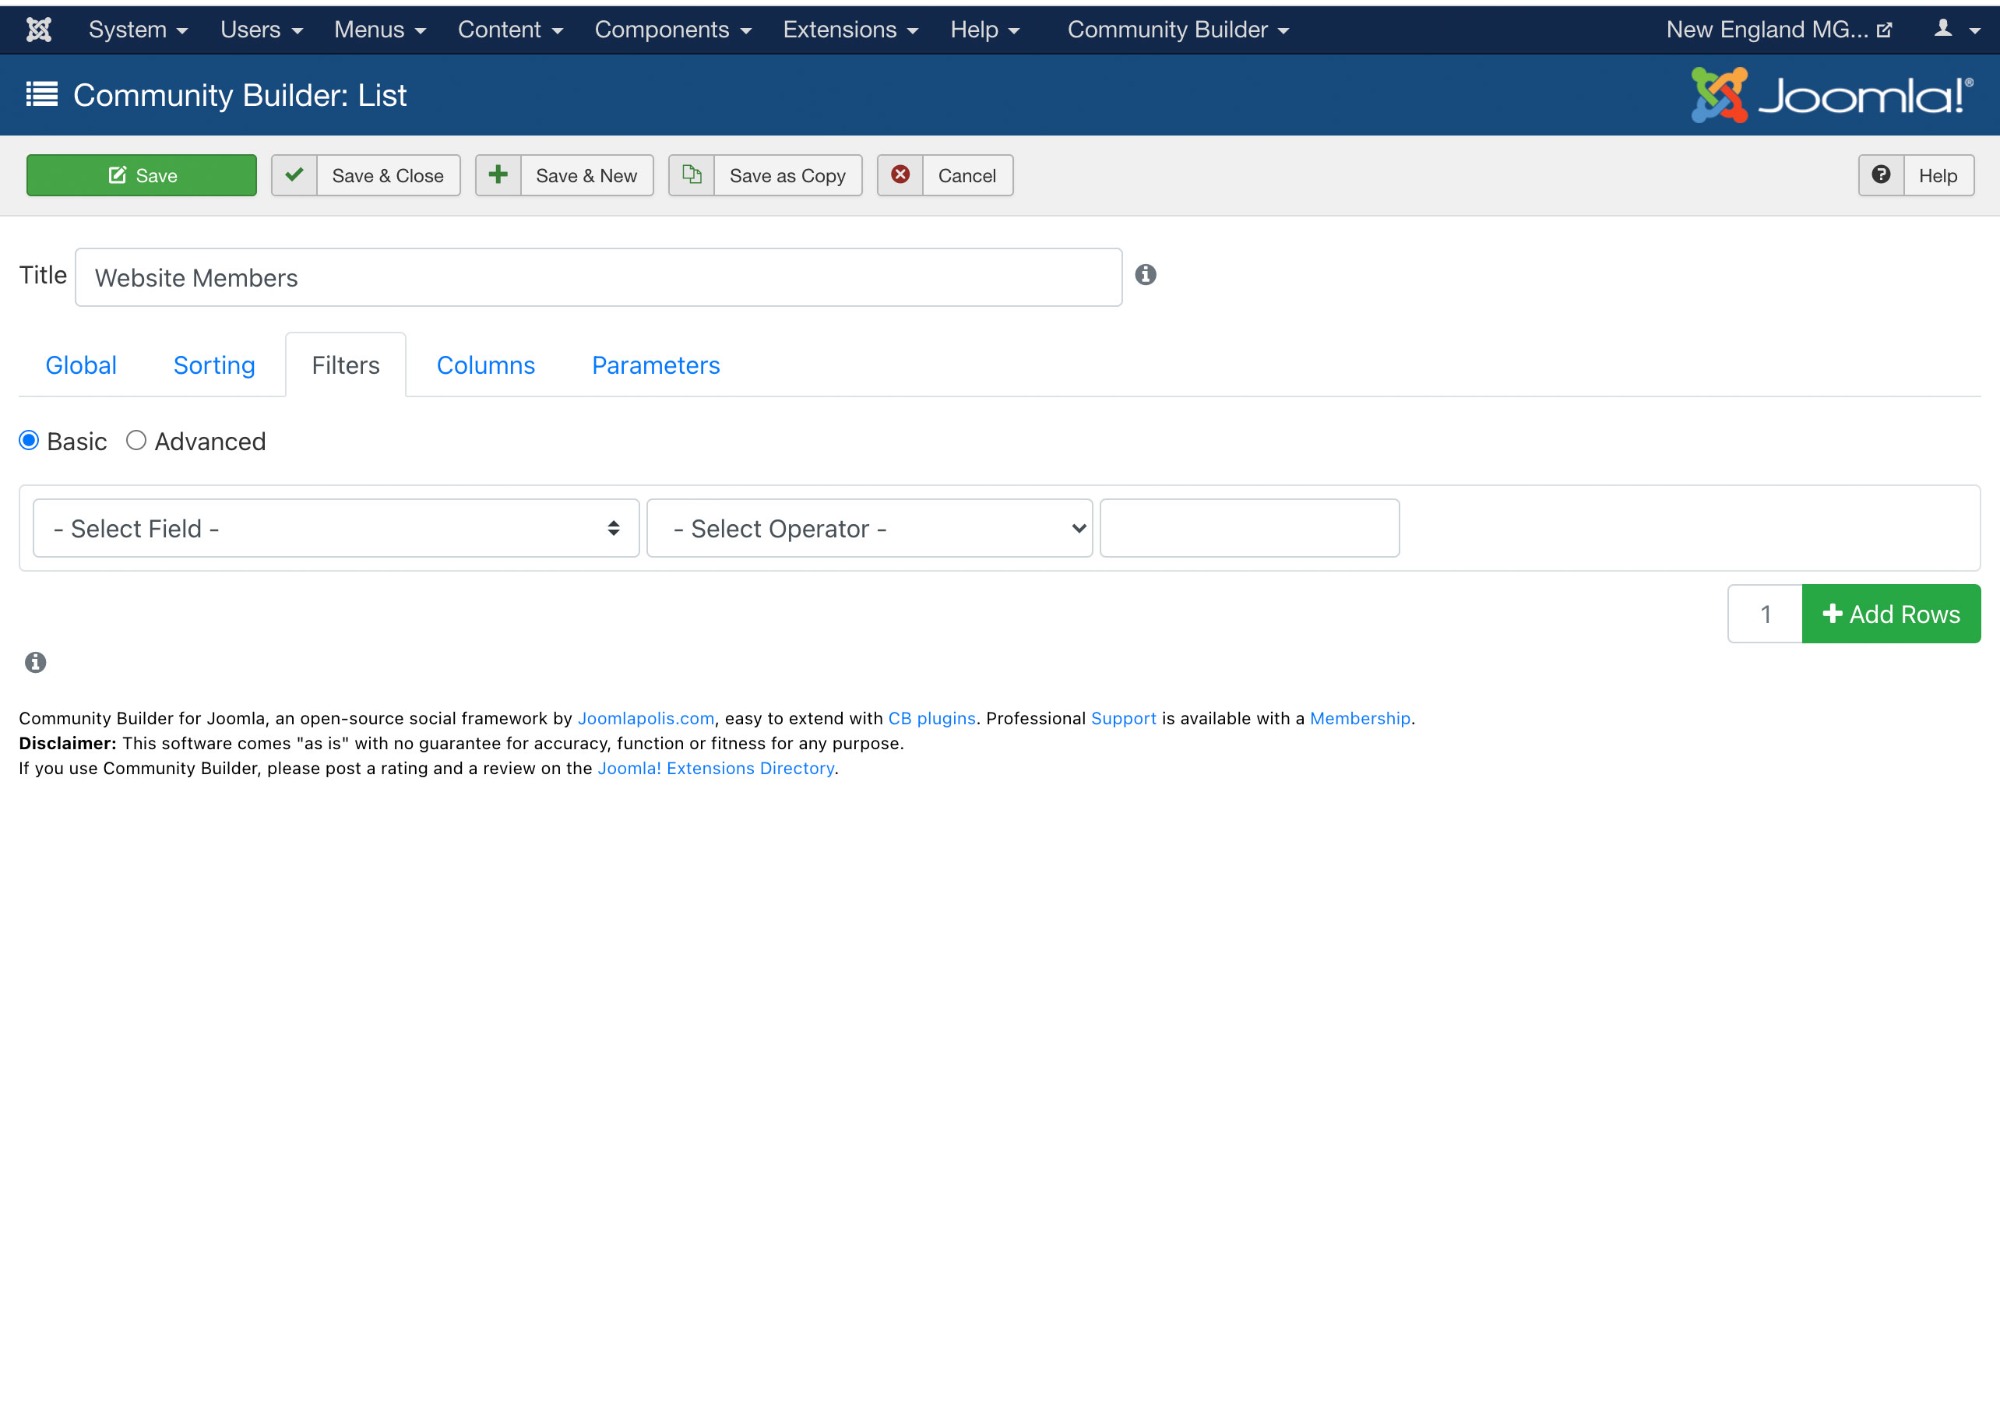Open the CB plugins link
This screenshot has height=1415, width=2000.
[932, 718]
